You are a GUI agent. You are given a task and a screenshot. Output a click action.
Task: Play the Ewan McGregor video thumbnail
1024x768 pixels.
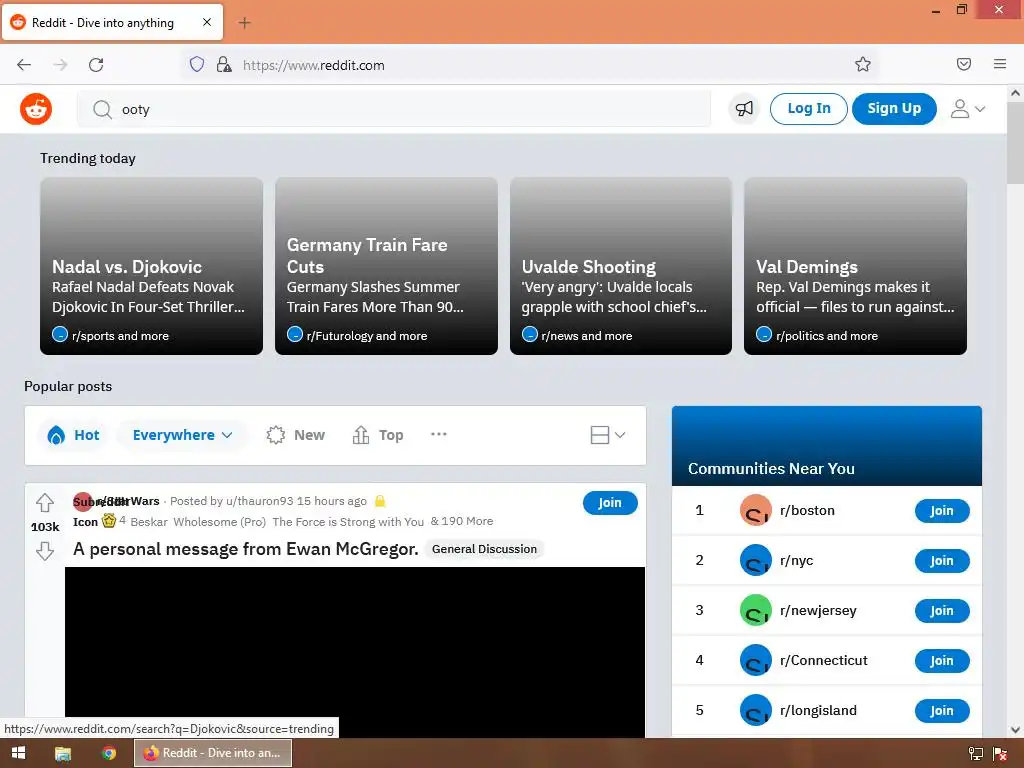[x=355, y=652]
